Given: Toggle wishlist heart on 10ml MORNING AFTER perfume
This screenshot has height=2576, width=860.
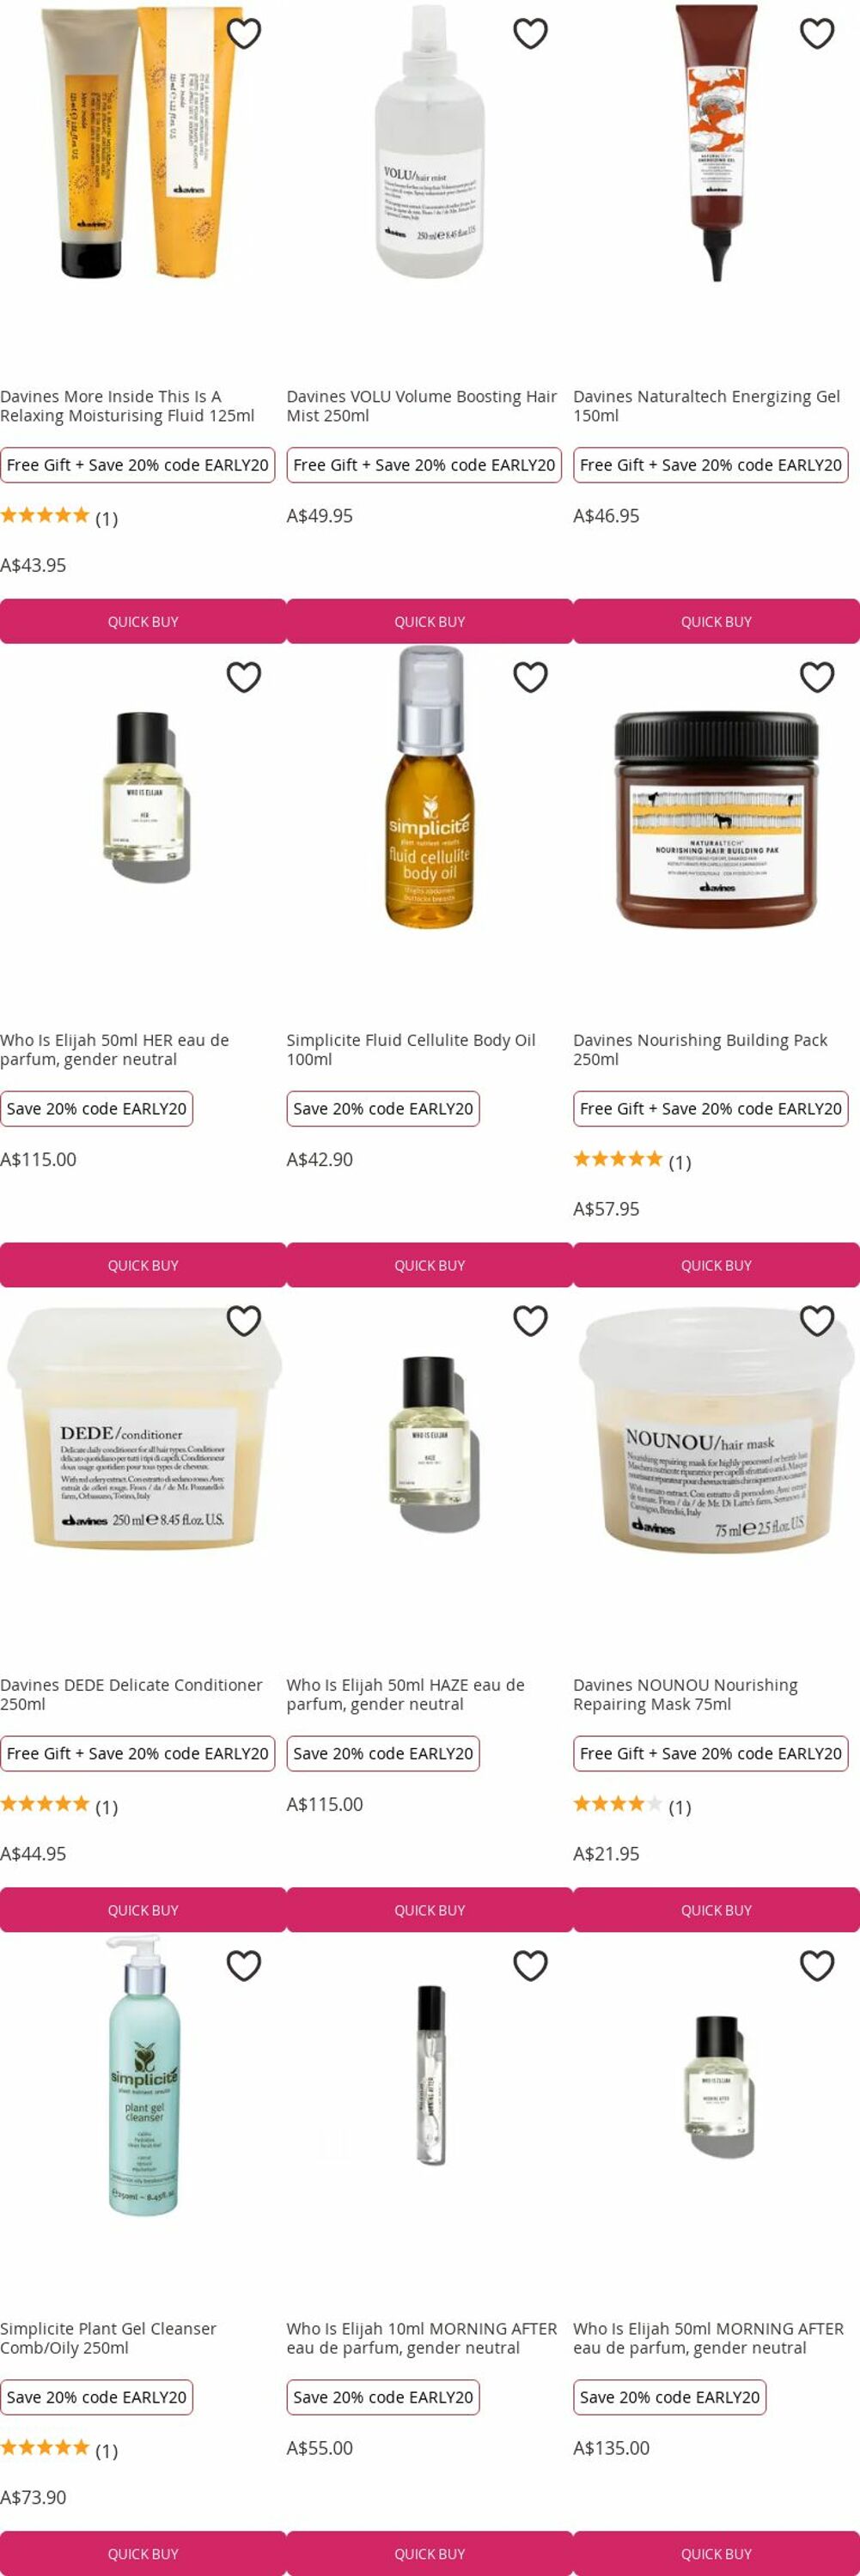Looking at the screenshot, I should coord(530,1965).
